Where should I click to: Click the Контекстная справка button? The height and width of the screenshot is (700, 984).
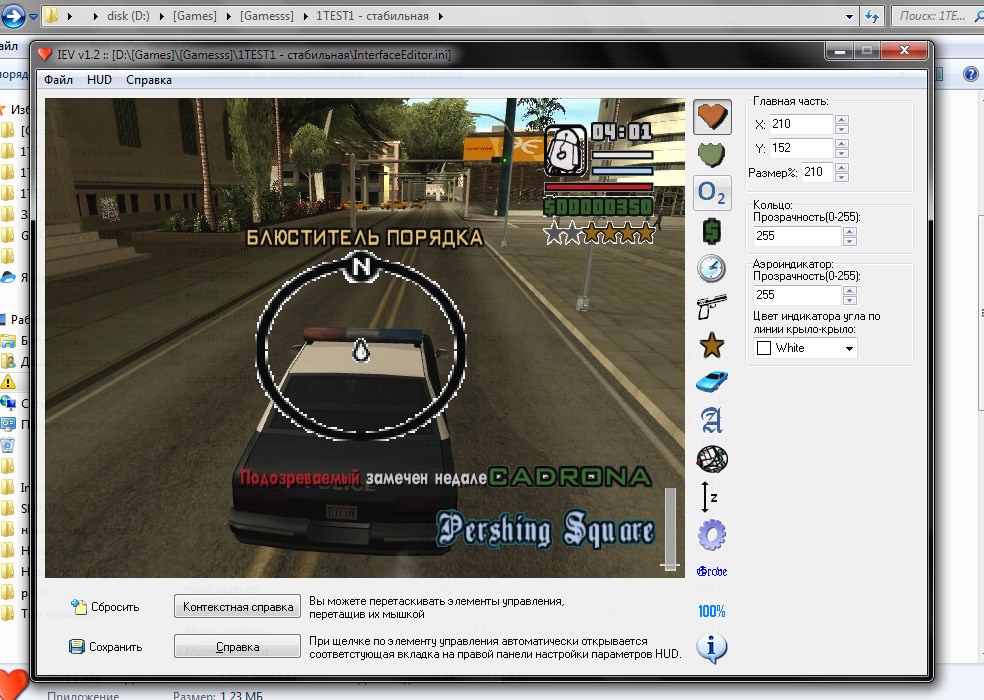point(238,606)
